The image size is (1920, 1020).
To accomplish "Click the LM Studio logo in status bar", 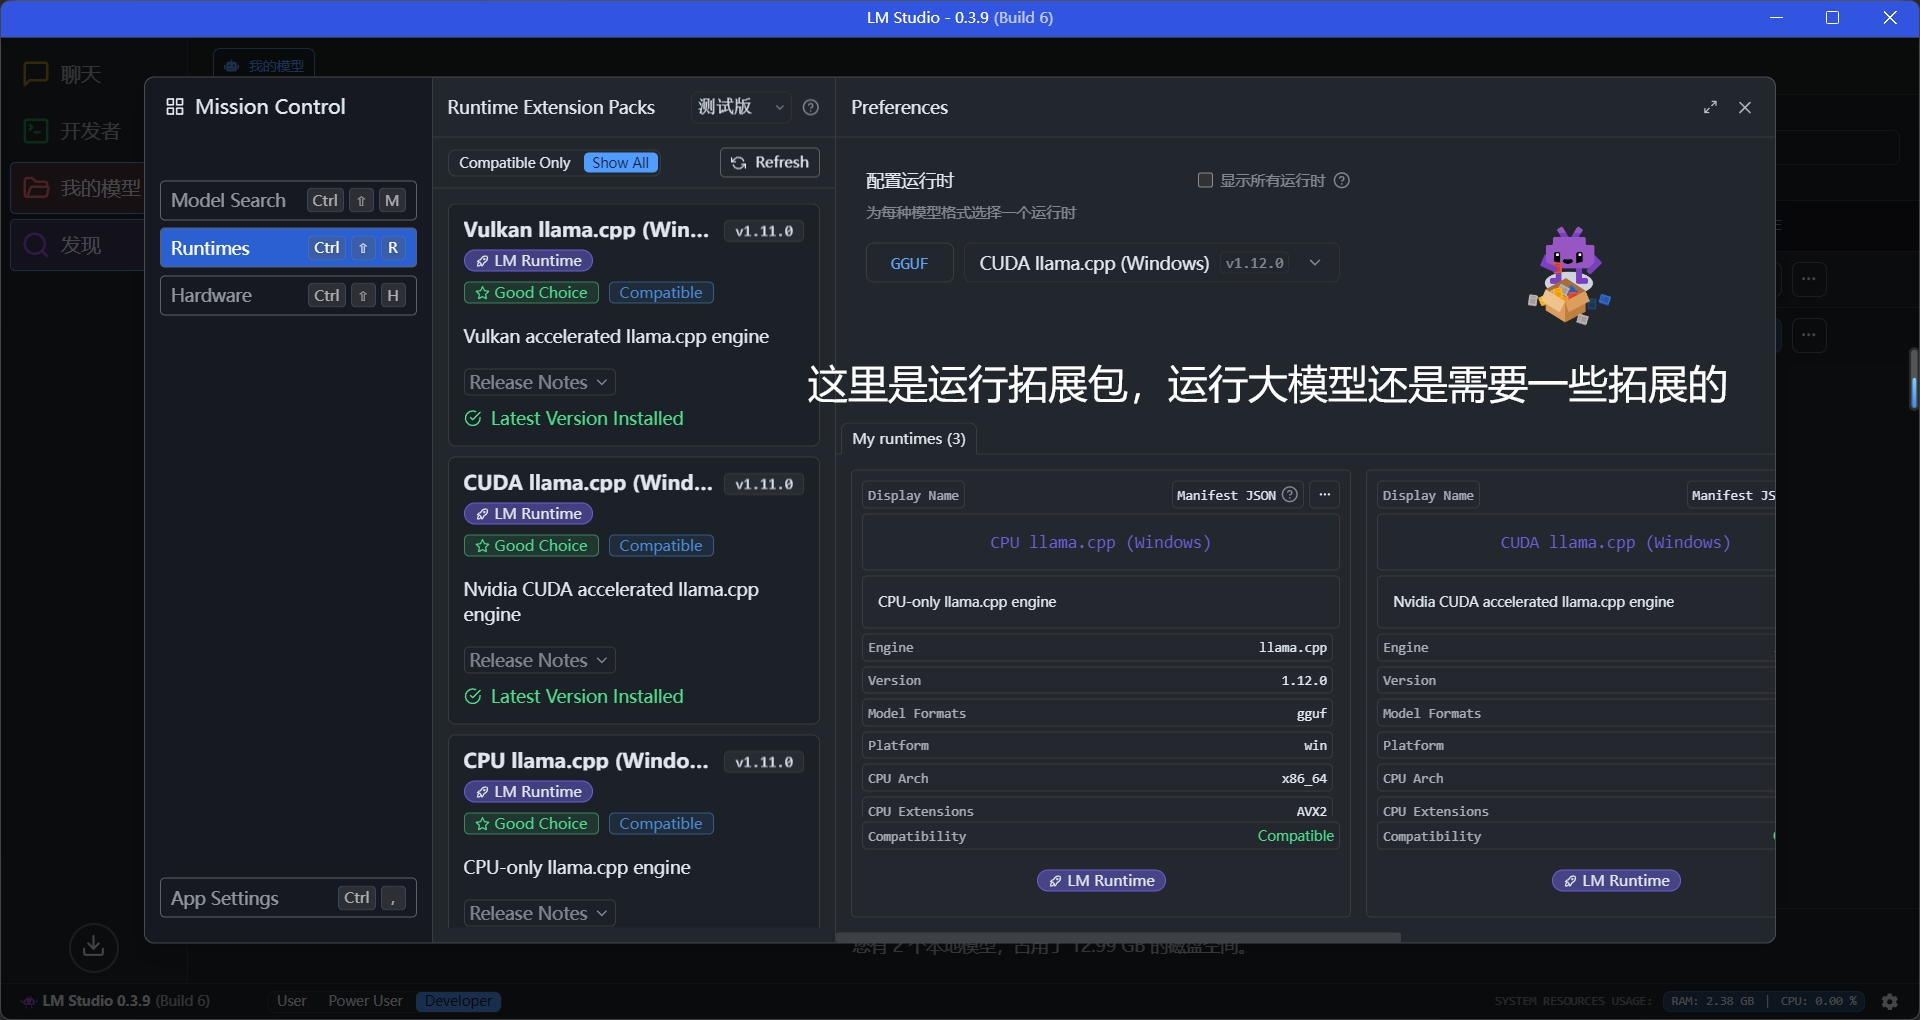I will [29, 1001].
